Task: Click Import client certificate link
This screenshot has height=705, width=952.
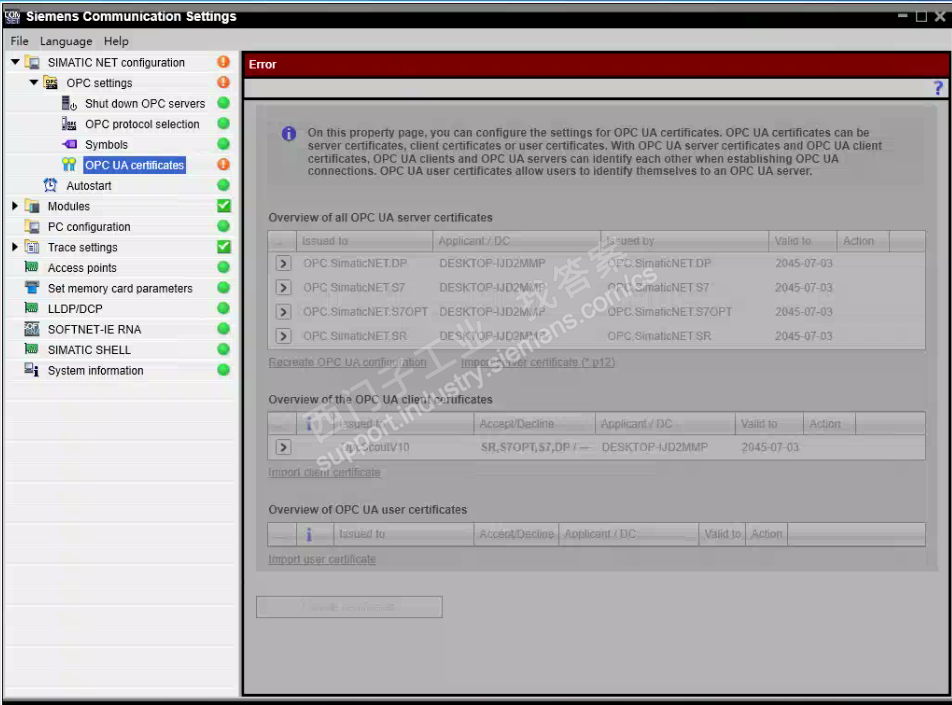Action: click(324, 472)
